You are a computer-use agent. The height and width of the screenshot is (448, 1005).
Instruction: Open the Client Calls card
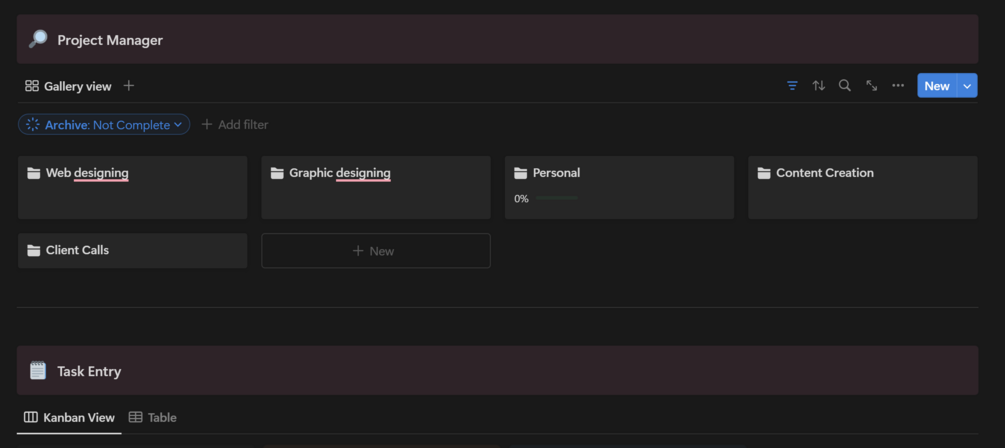133,251
